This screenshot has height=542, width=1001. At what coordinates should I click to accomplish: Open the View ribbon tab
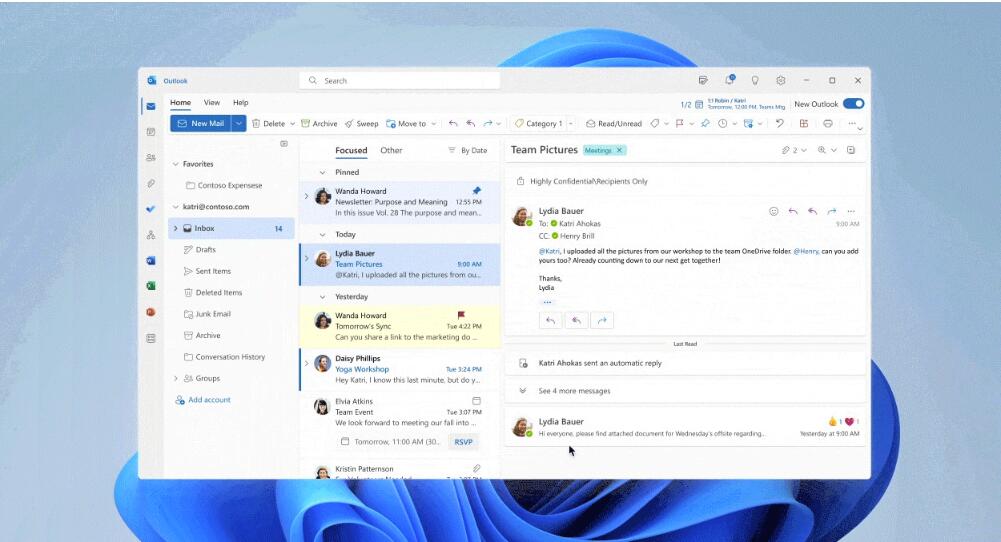pos(211,102)
